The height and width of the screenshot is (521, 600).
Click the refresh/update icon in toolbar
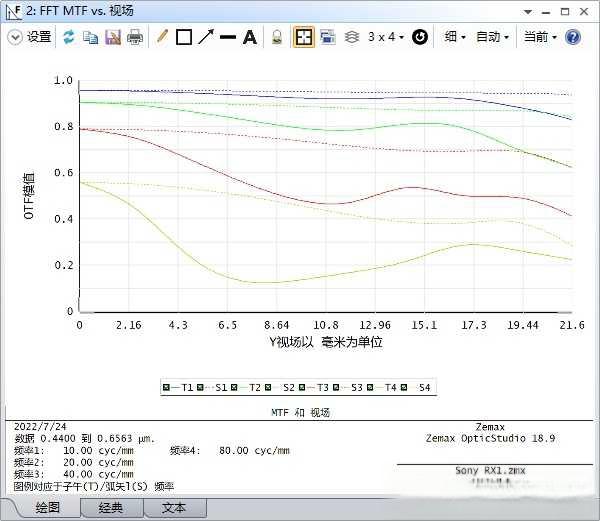(69, 37)
